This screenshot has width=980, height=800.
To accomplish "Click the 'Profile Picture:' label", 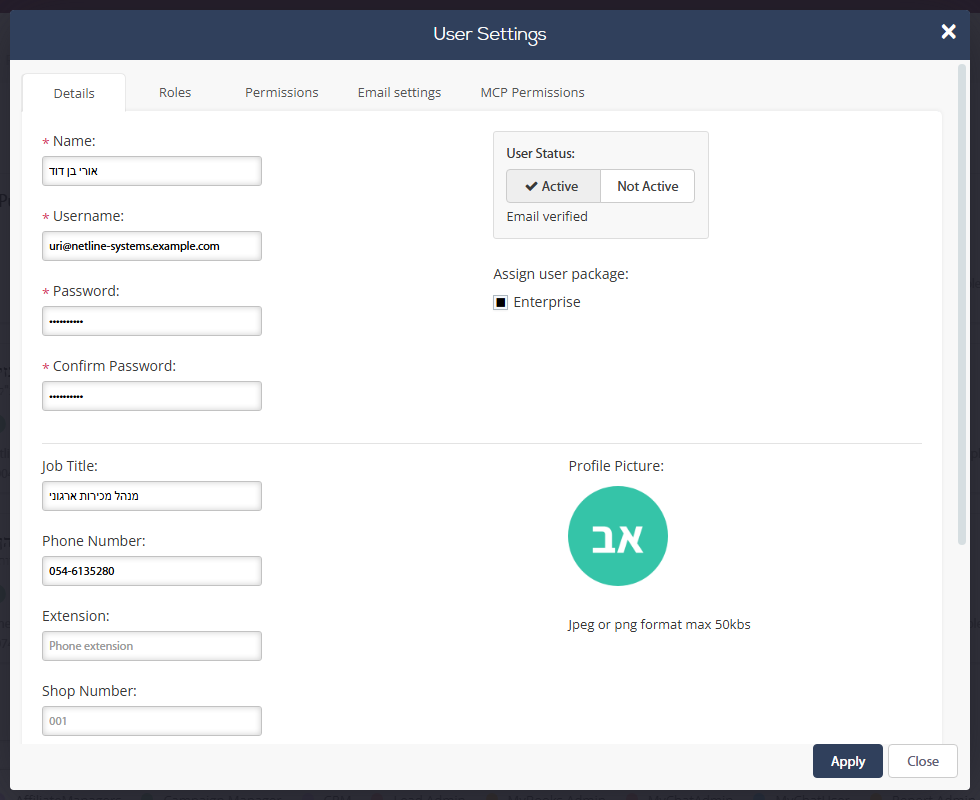I will pos(616,466).
